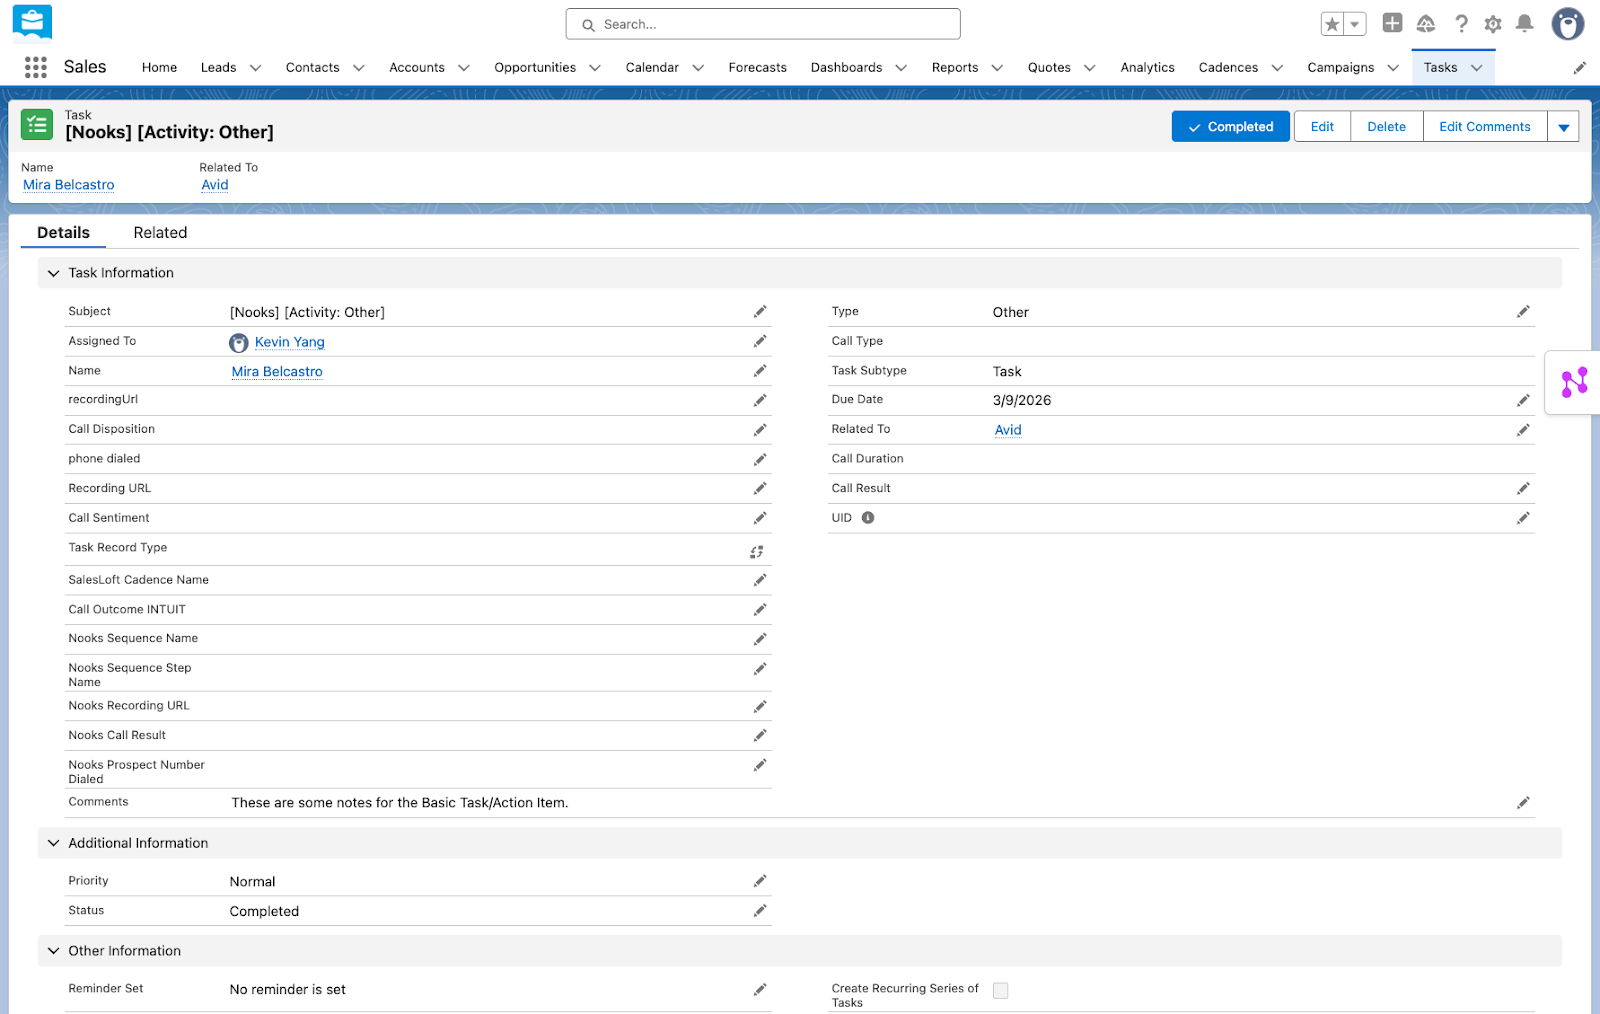Screen dimensions: 1600x1014
Task: Open the Forecasts tab
Action: click(x=757, y=68)
